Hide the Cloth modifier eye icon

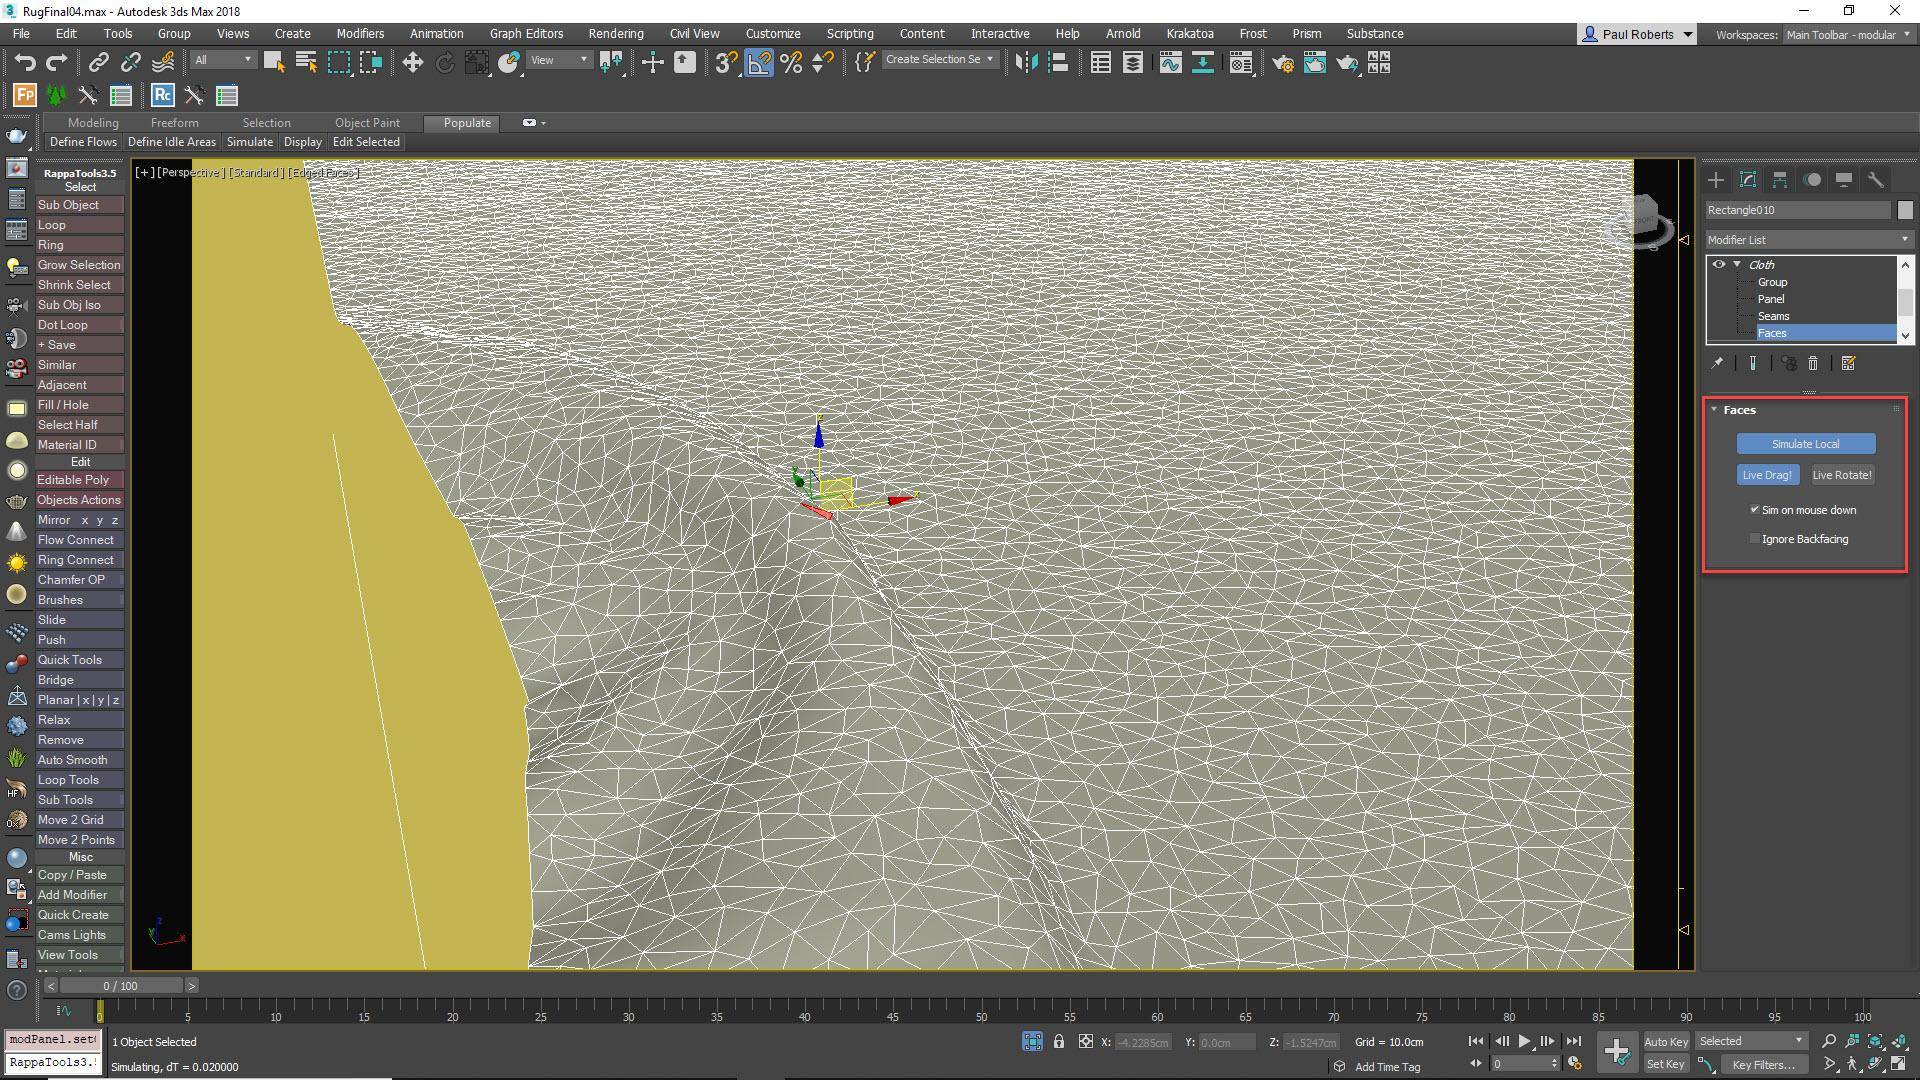[1719, 265]
